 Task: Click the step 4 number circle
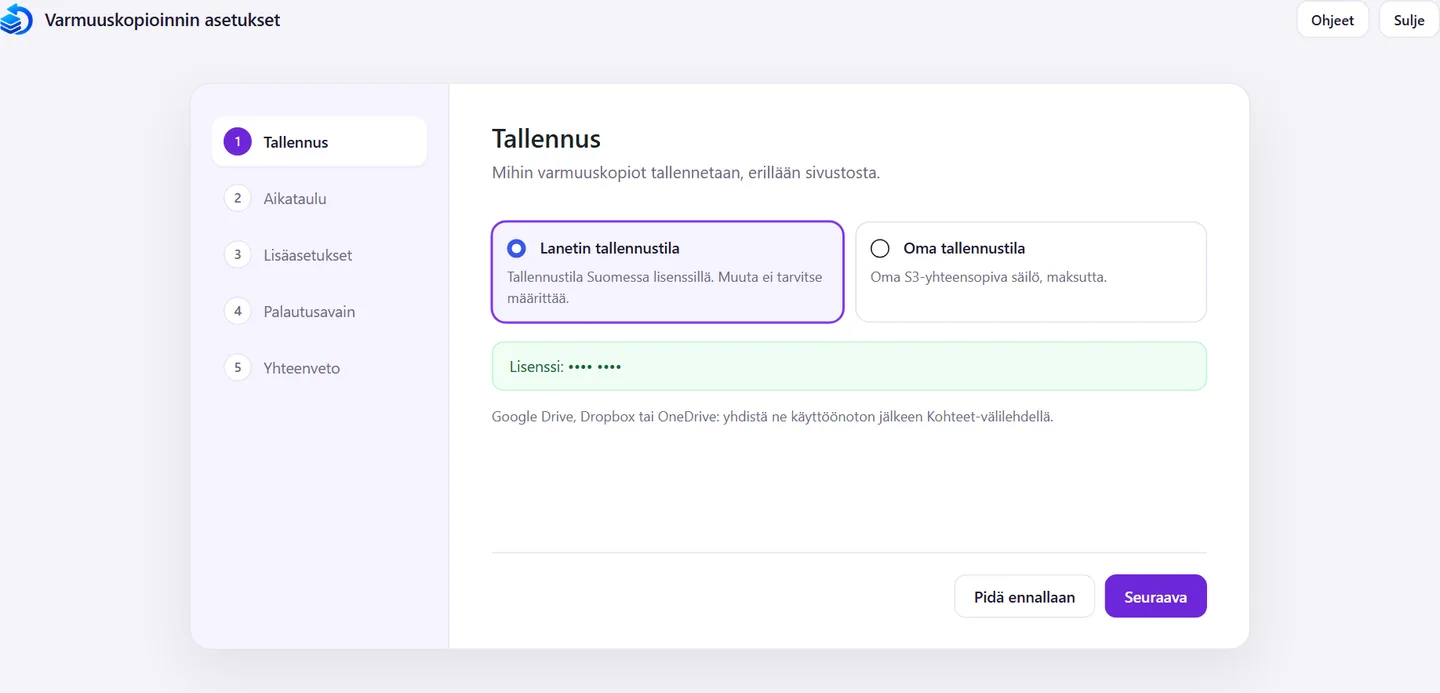(x=237, y=311)
